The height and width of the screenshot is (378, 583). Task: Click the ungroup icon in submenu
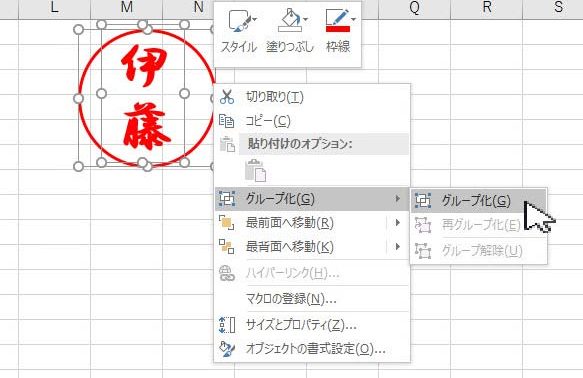[x=423, y=251]
